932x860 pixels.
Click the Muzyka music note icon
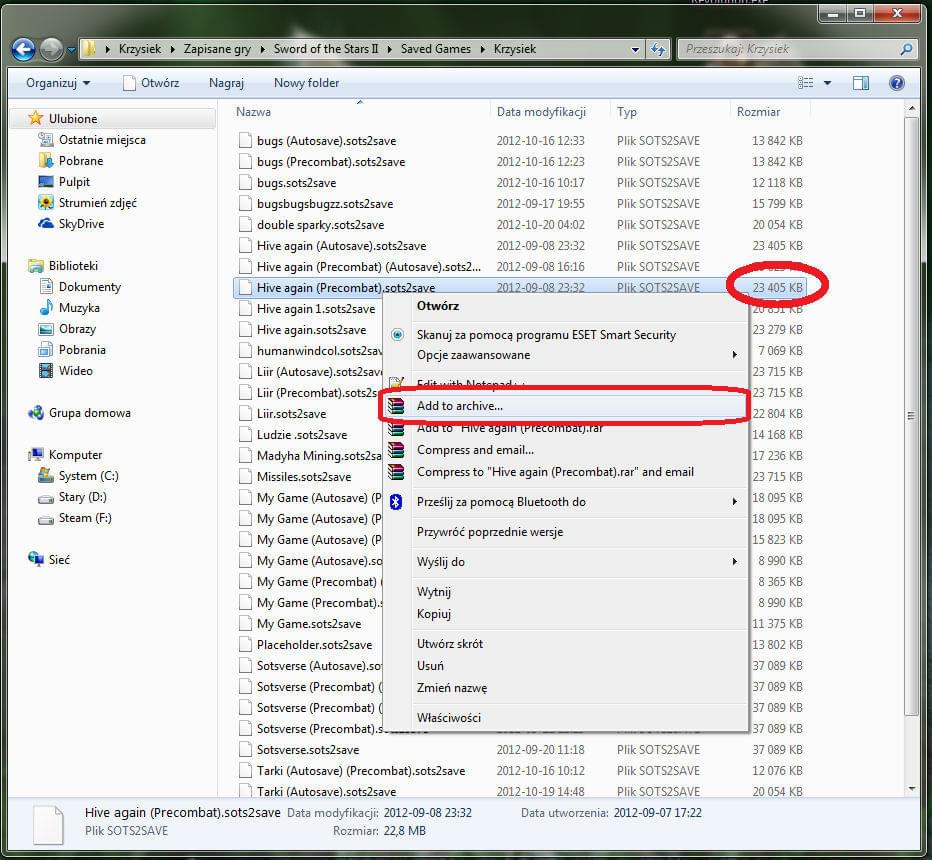pos(46,308)
